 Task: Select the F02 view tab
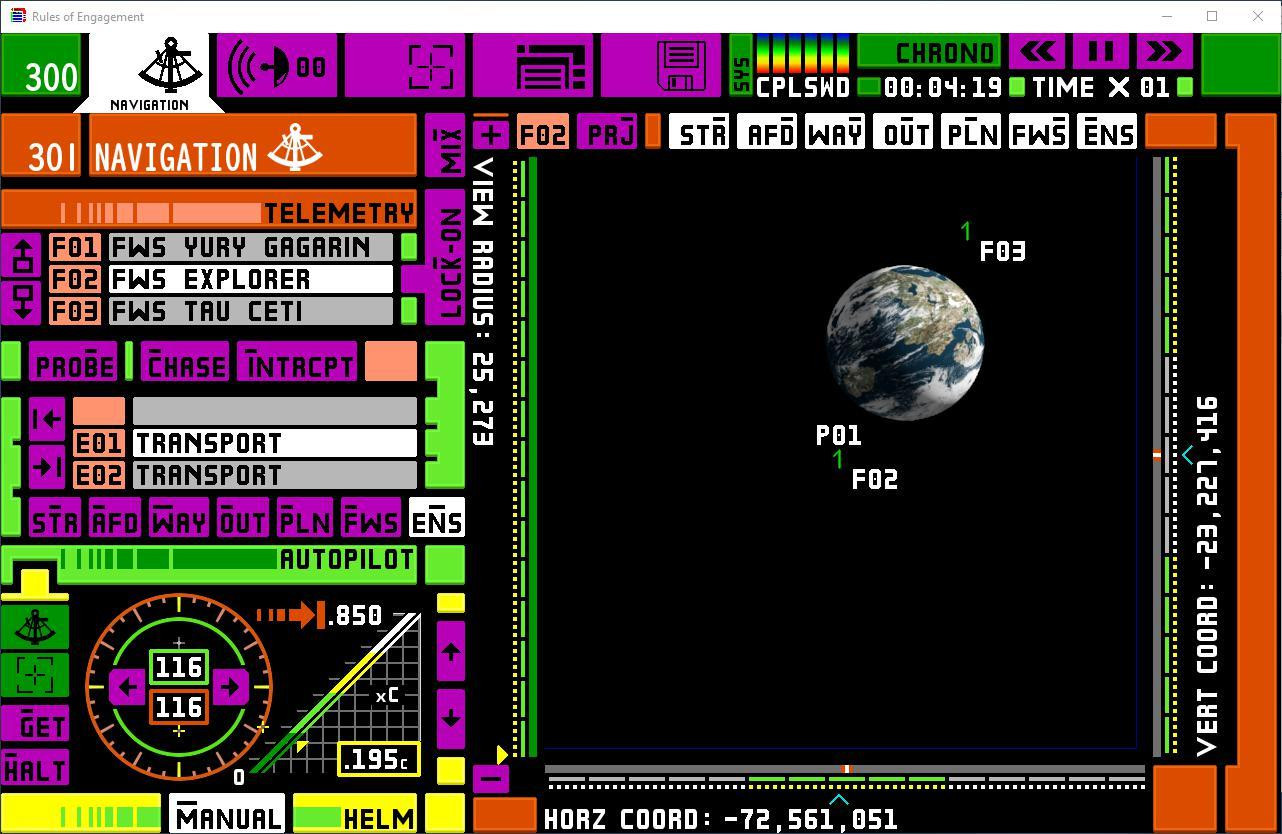(x=543, y=133)
